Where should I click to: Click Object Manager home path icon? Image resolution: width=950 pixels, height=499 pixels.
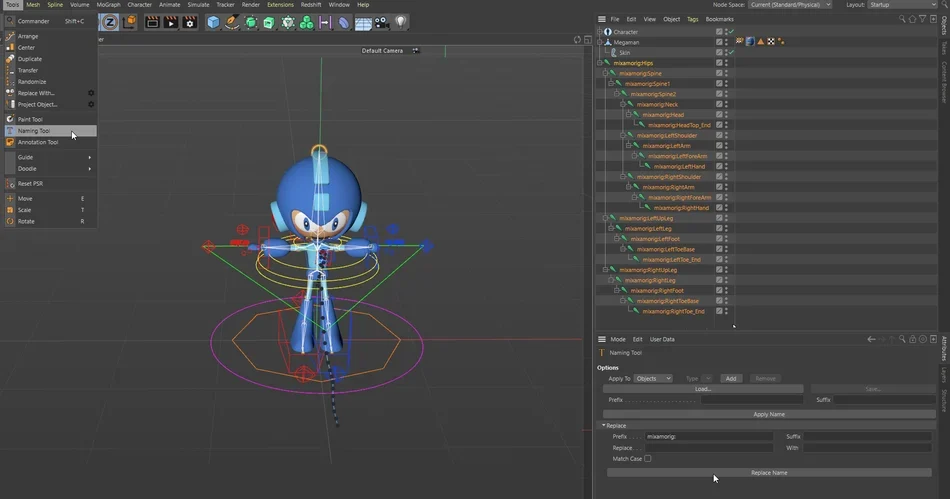click(912, 19)
